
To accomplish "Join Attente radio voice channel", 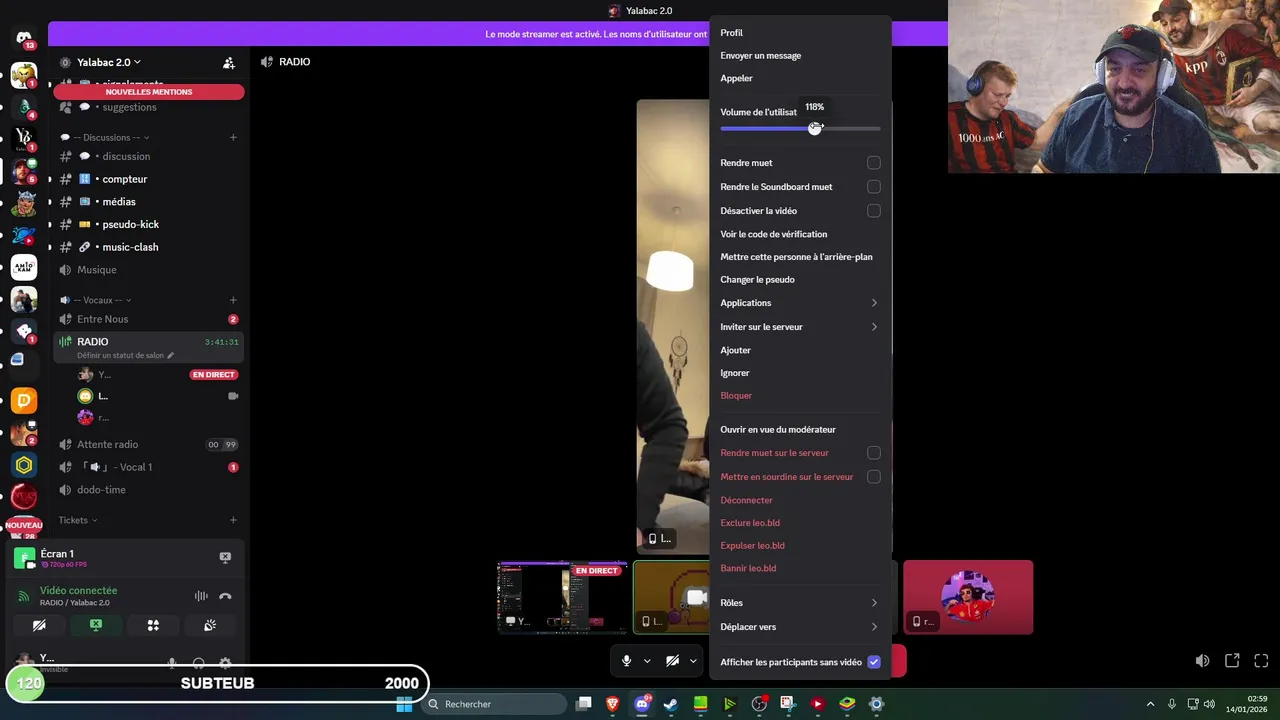I will [148, 444].
